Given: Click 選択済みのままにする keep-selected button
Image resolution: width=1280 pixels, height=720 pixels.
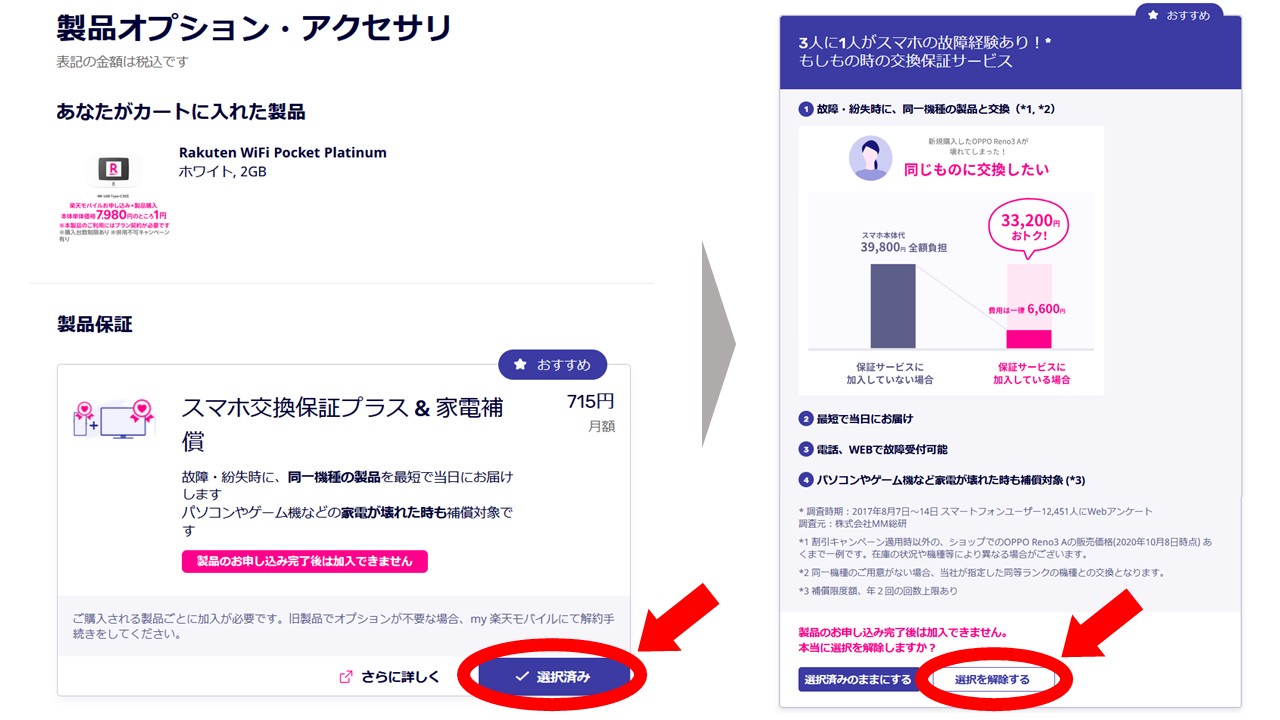Looking at the screenshot, I should coord(859,680).
